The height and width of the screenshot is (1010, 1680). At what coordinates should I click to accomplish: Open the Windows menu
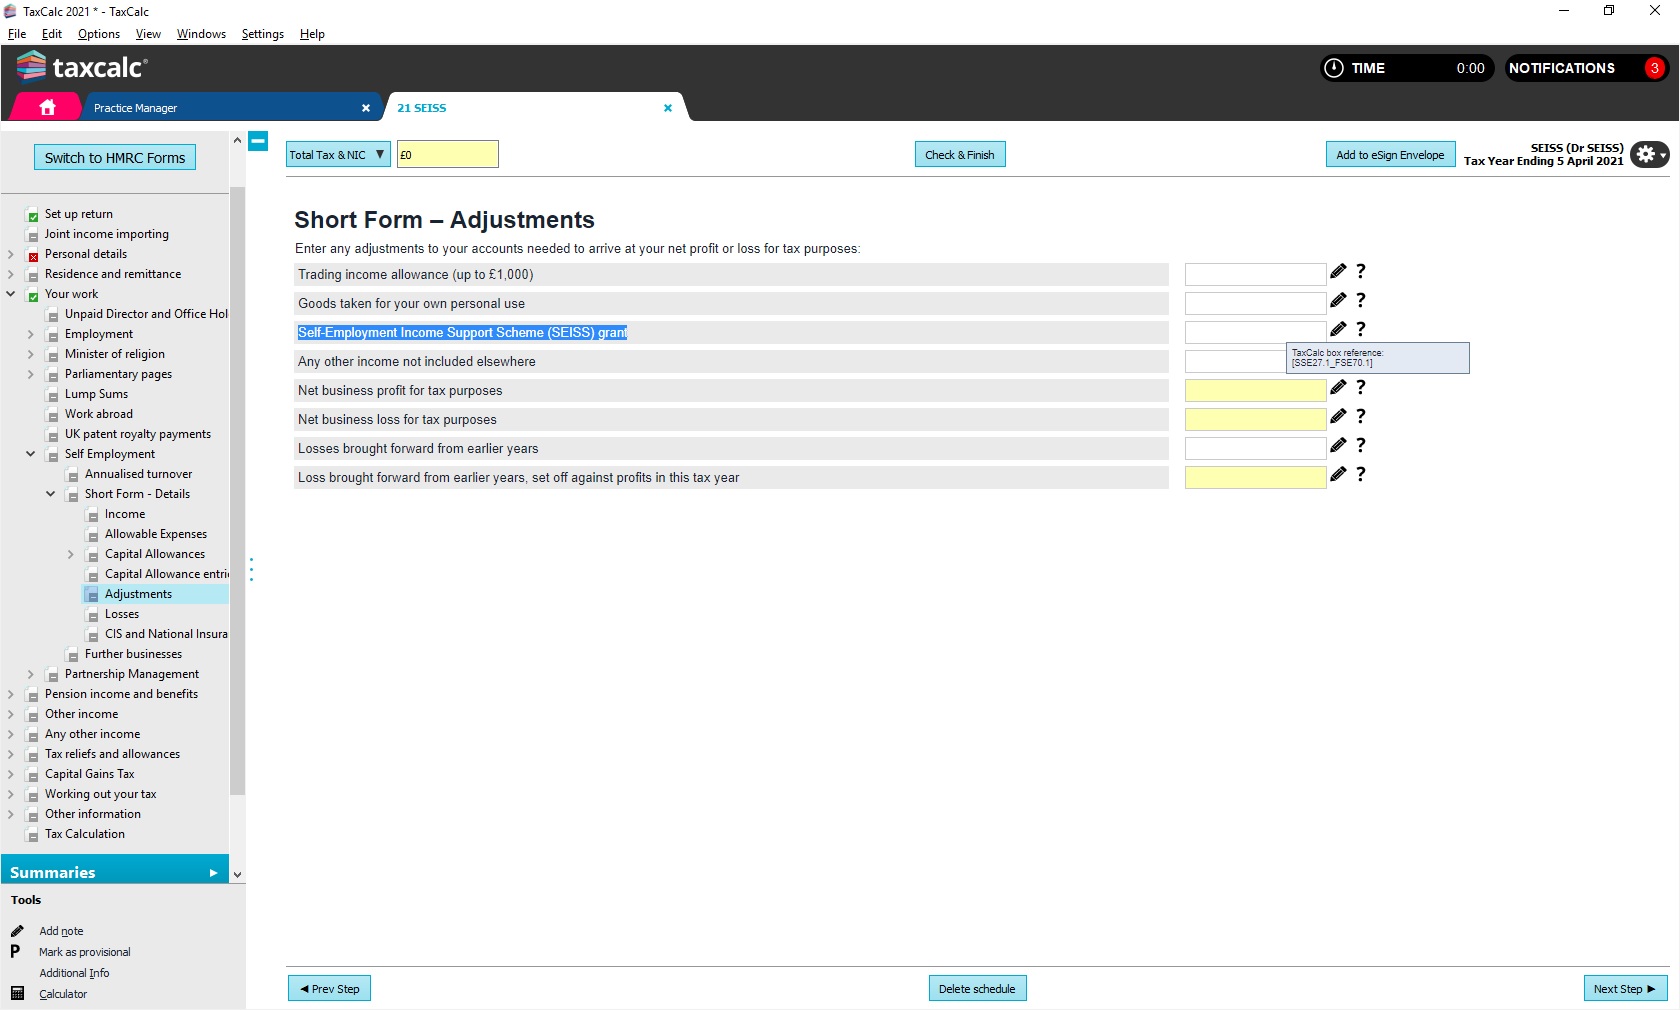click(201, 34)
